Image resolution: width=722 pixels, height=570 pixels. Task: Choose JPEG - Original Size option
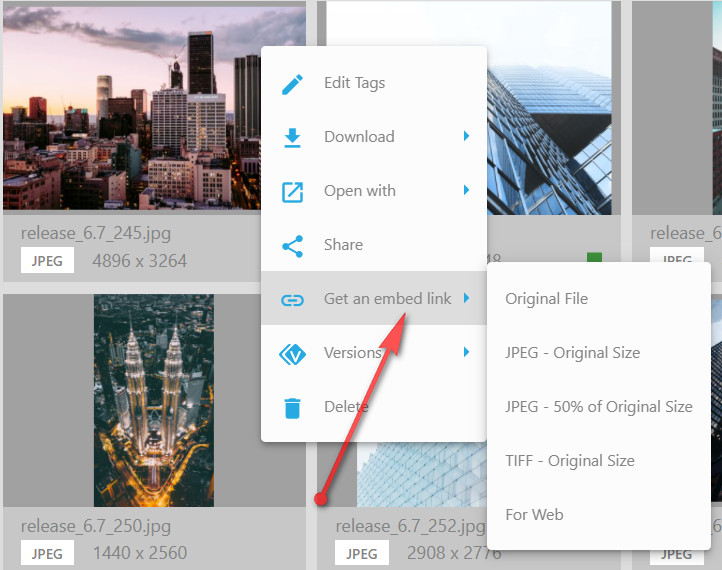point(572,353)
